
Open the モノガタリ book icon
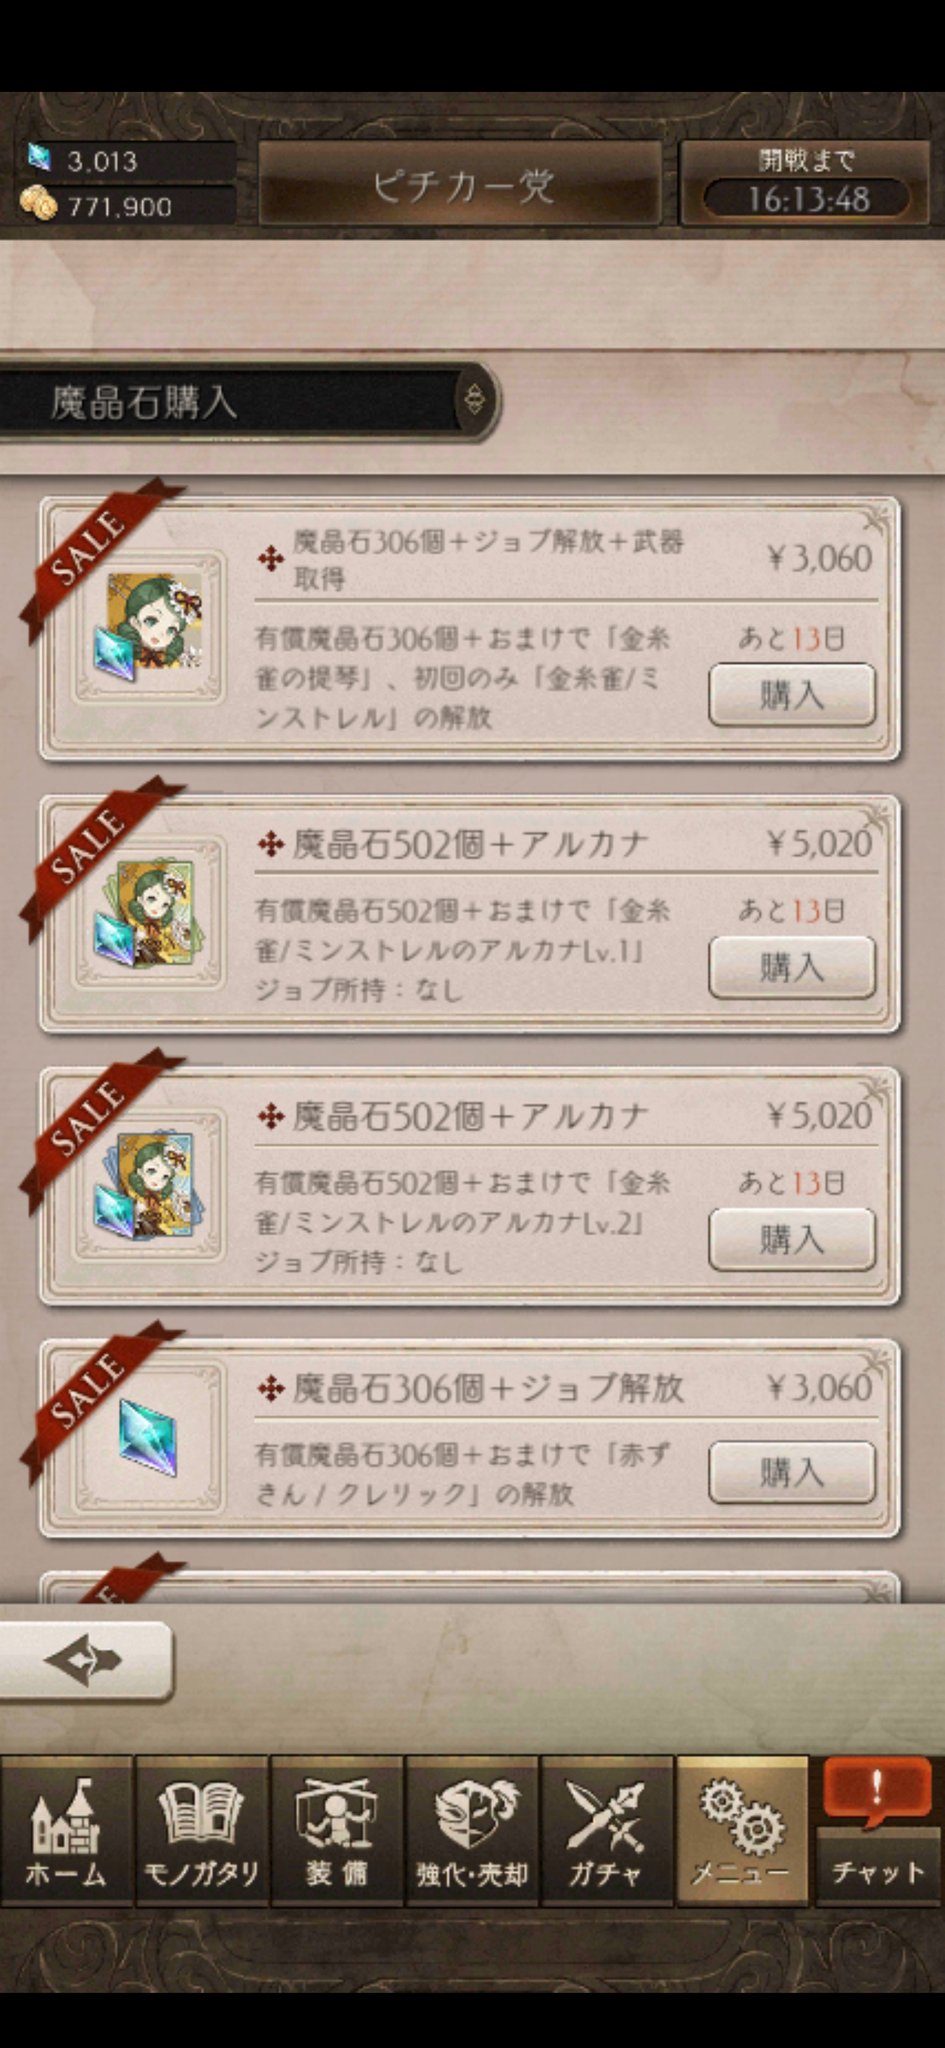coord(202,1830)
